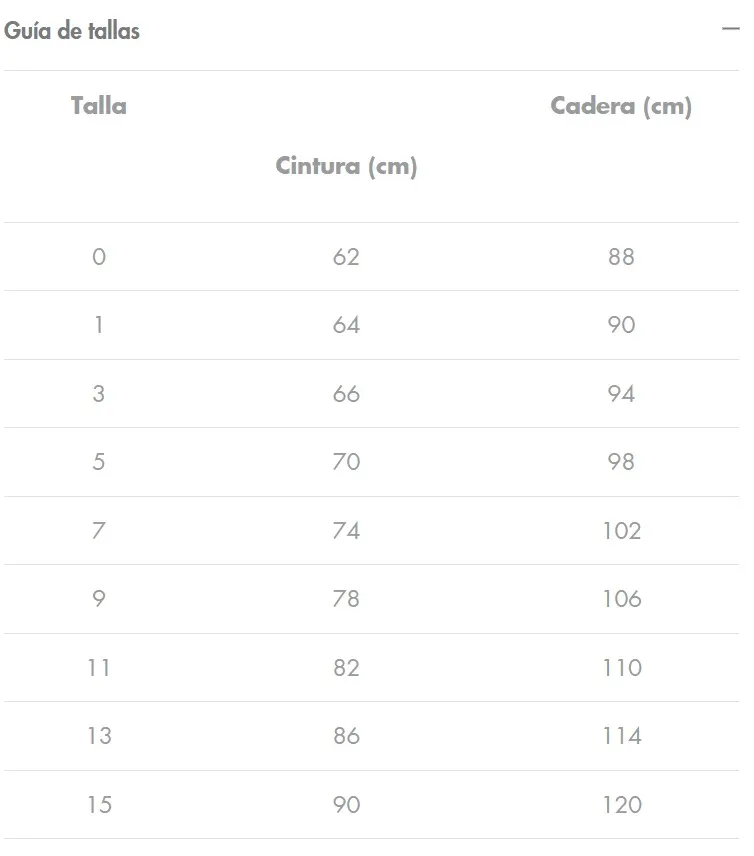Click hip value 88 for size 0
The width and height of the screenshot is (754, 856).
click(x=621, y=257)
